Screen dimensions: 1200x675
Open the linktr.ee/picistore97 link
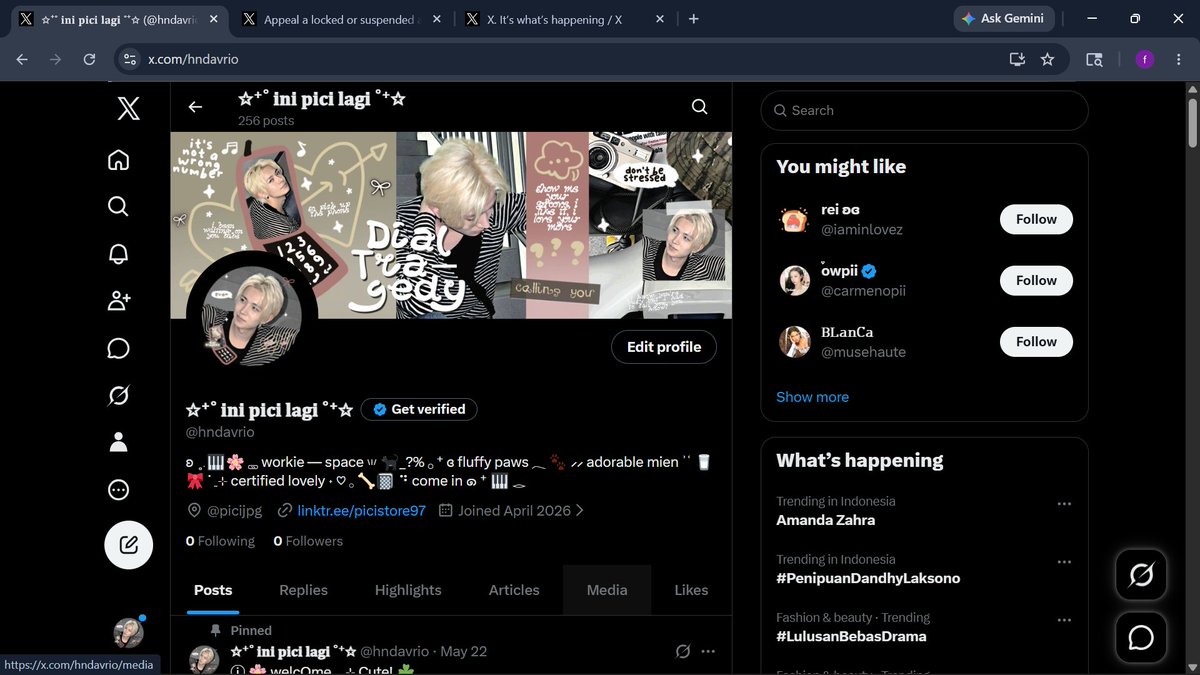tap(361, 510)
